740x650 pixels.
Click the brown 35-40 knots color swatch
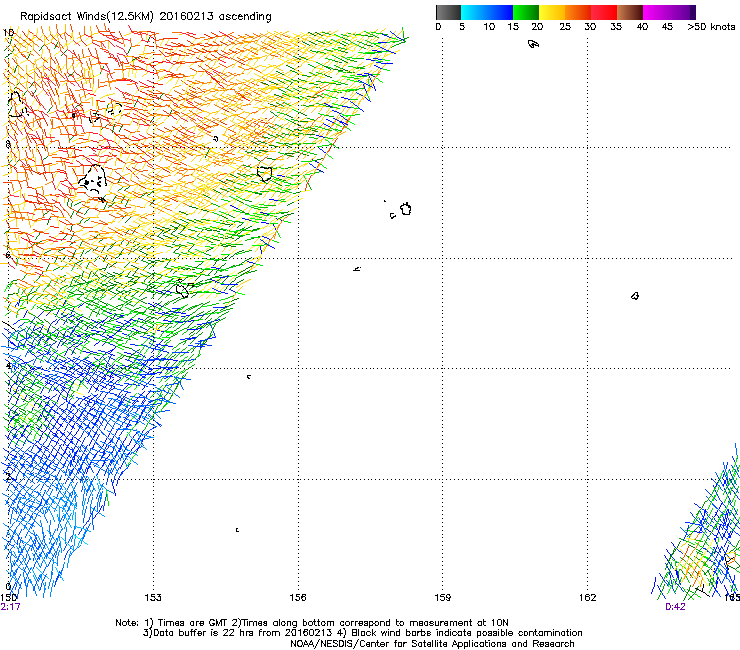click(x=630, y=12)
